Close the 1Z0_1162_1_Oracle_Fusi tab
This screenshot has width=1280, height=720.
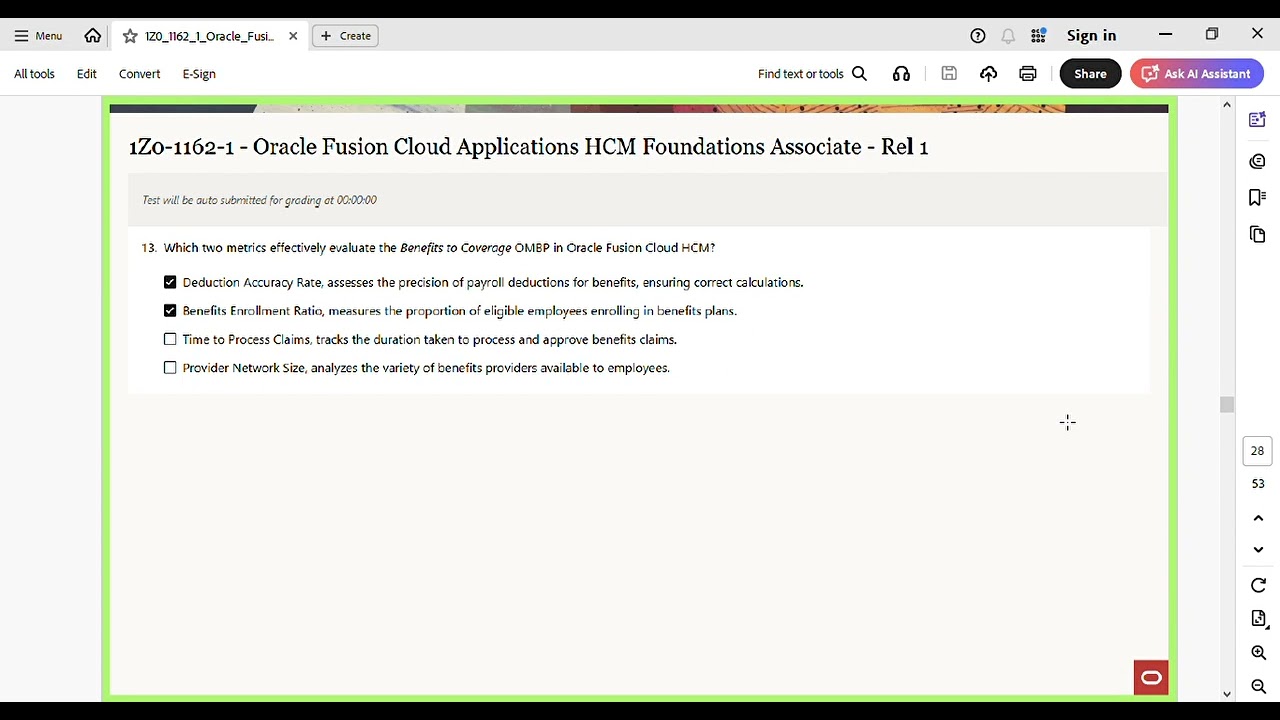[293, 36]
